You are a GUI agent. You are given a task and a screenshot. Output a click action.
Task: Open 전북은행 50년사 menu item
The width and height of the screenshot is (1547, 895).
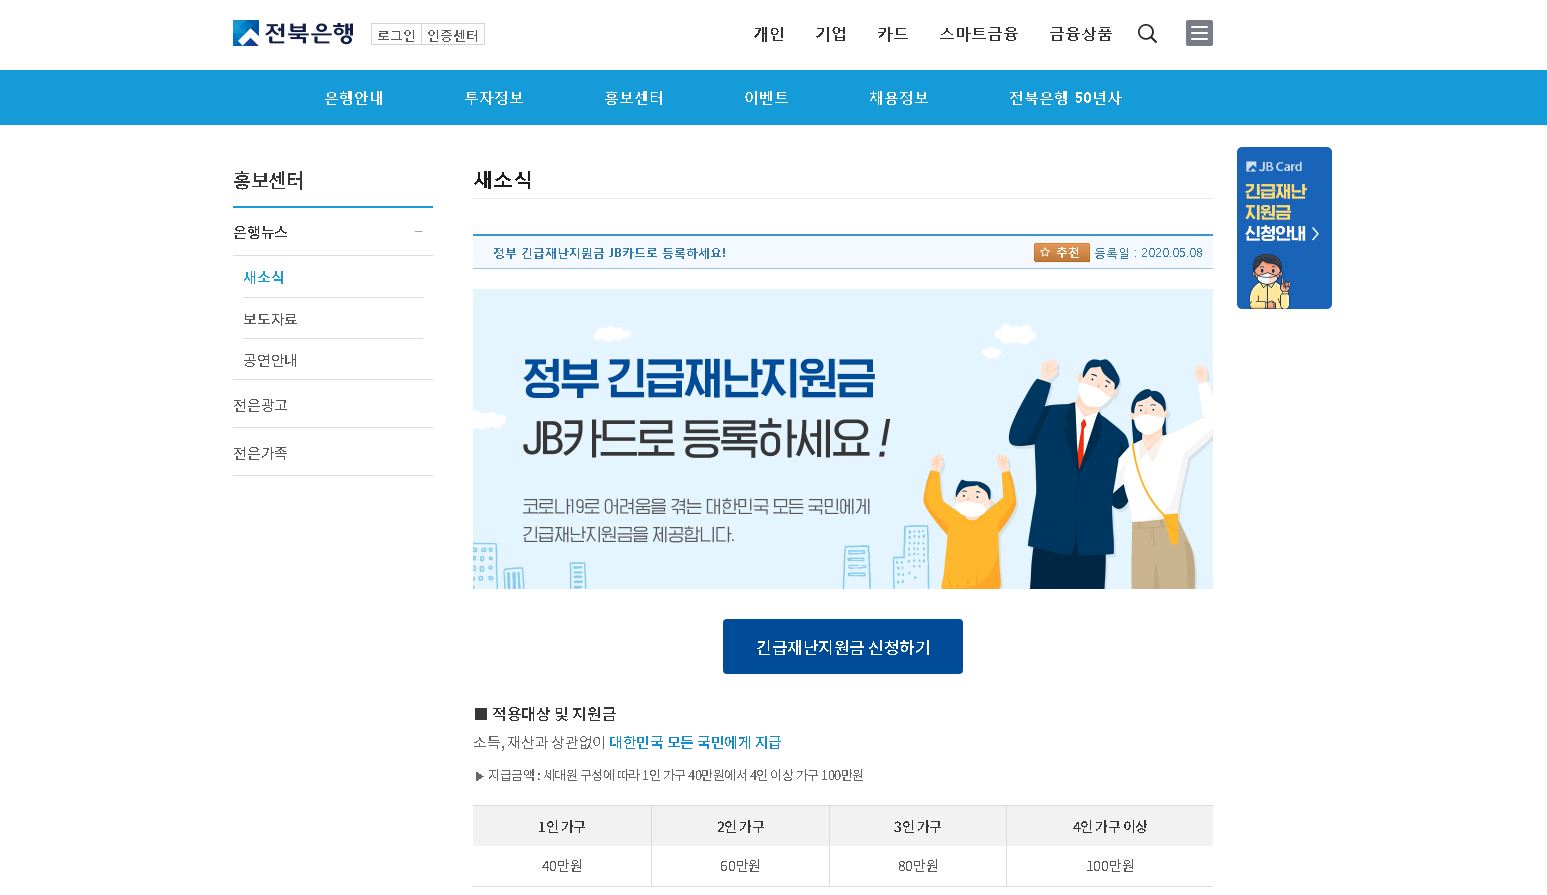tap(1065, 98)
